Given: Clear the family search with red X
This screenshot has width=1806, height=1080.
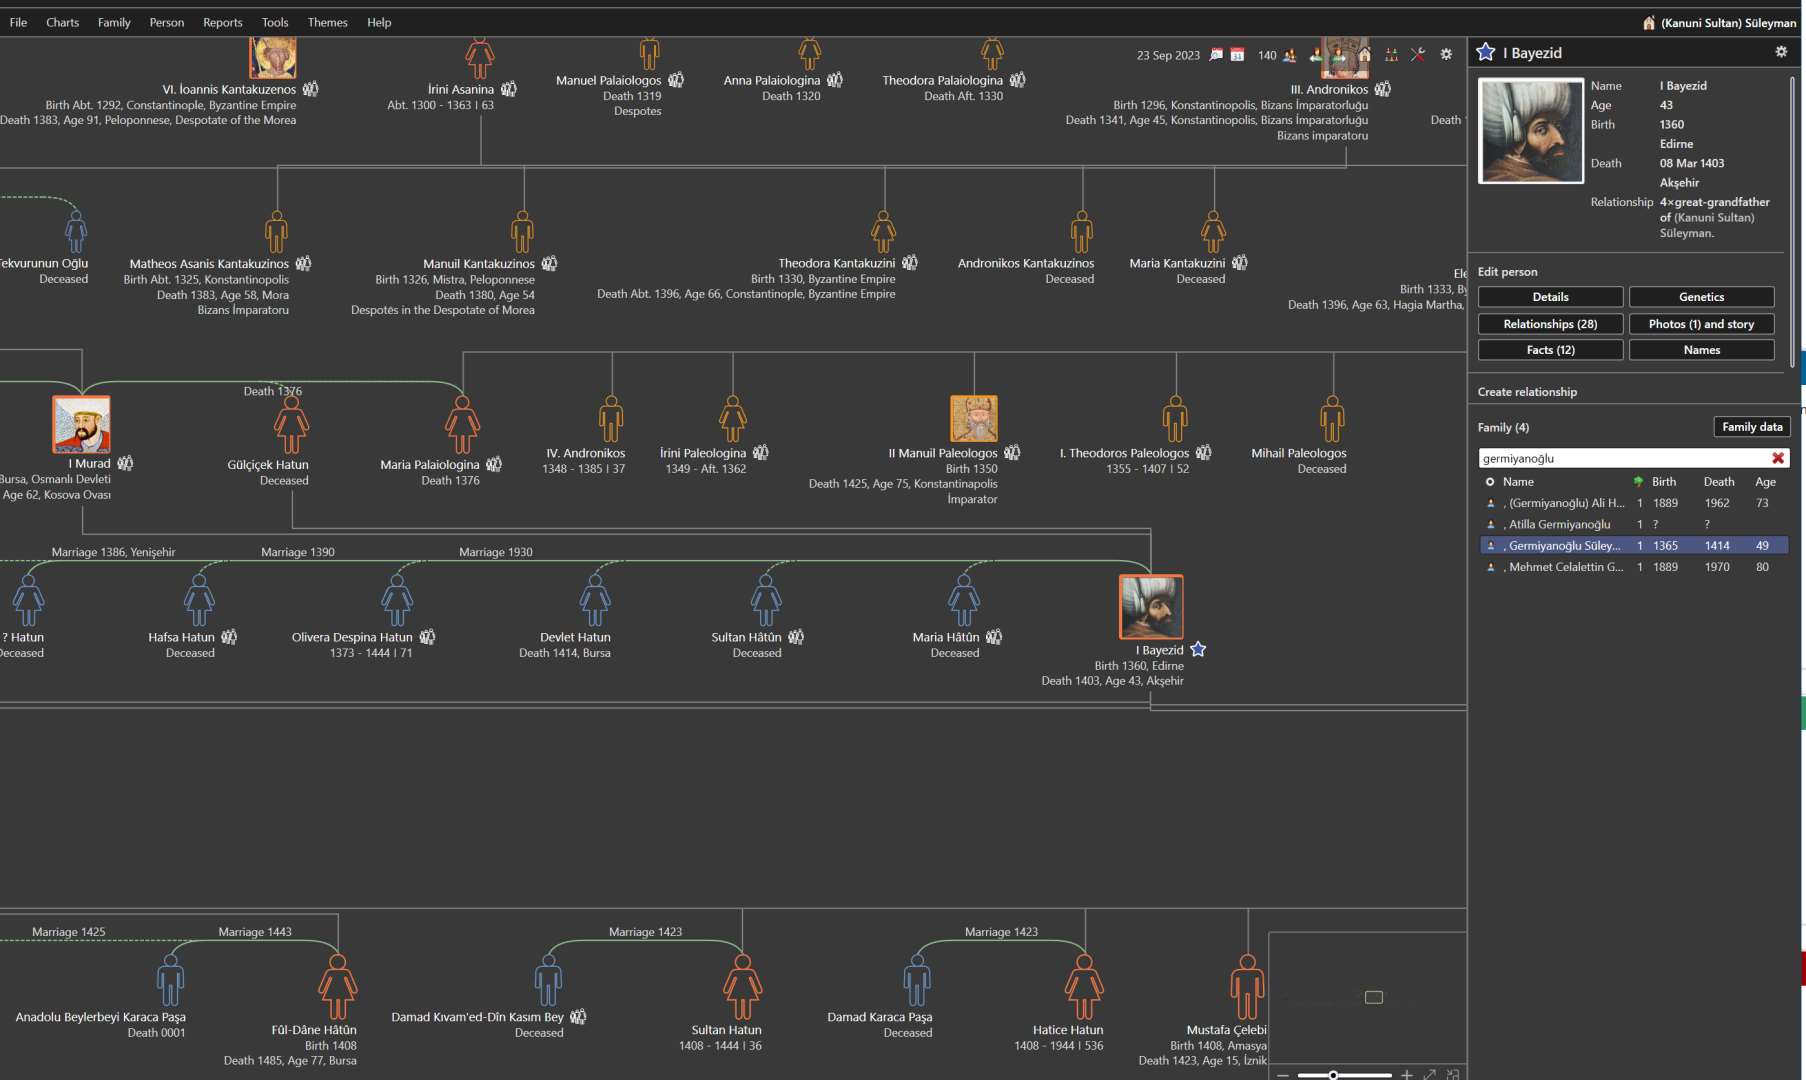Looking at the screenshot, I should point(1778,458).
